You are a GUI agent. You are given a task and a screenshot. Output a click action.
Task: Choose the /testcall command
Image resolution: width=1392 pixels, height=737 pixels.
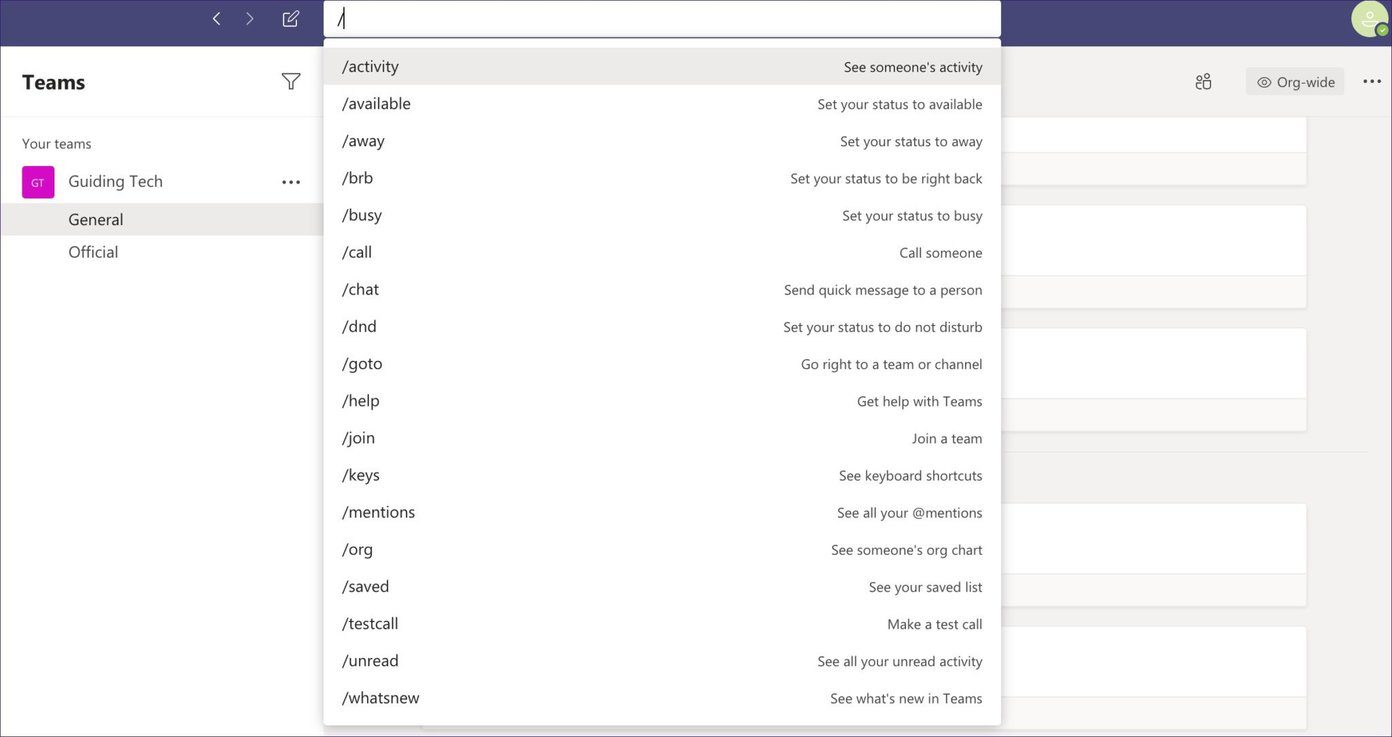662,624
